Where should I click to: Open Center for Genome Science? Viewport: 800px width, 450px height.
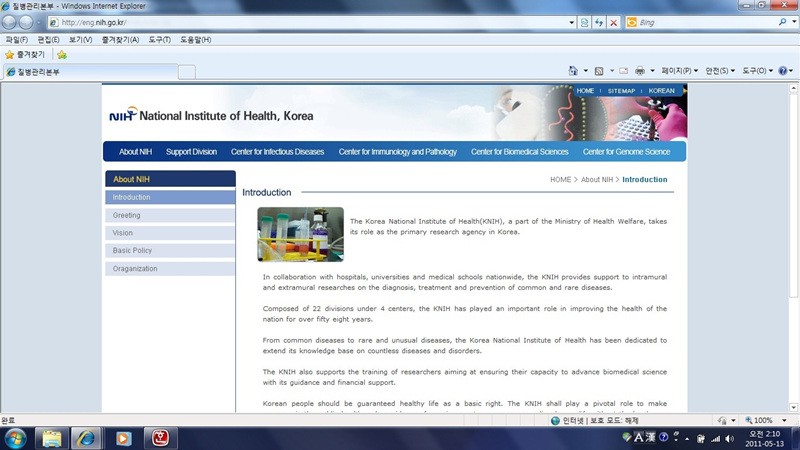tap(627, 152)
